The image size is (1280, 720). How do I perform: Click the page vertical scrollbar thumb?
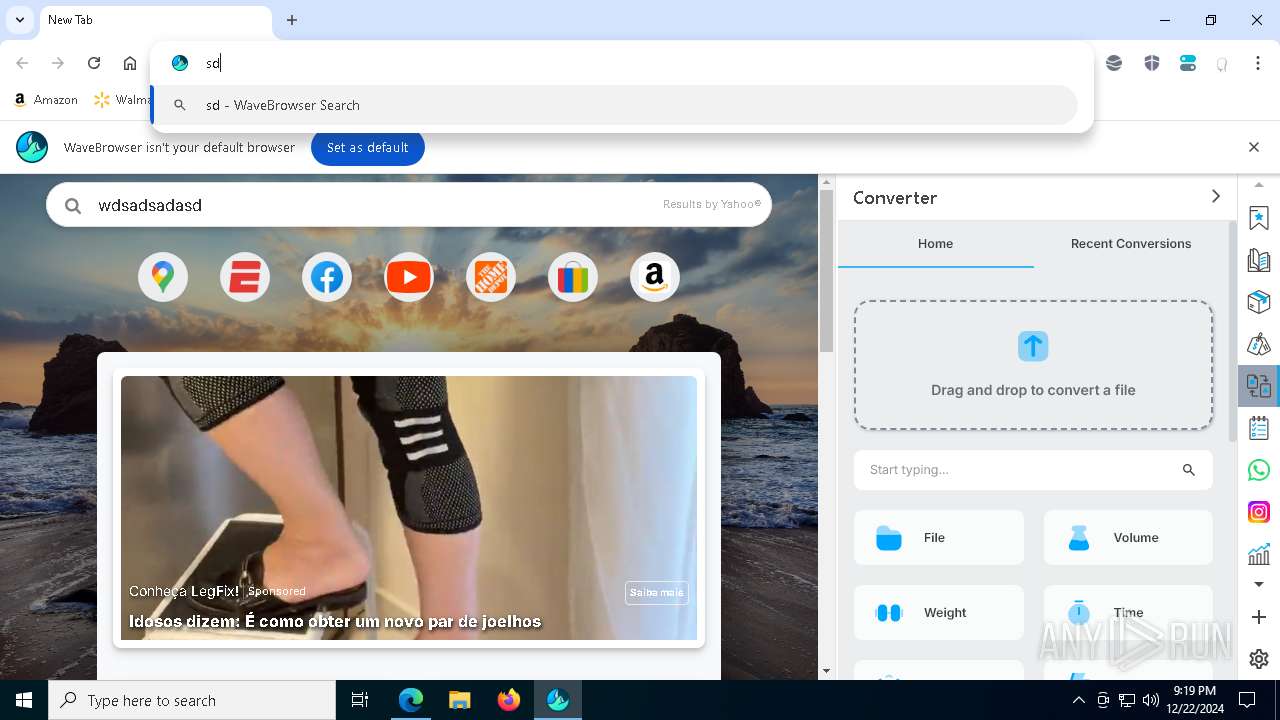click(x=827, y=270)
